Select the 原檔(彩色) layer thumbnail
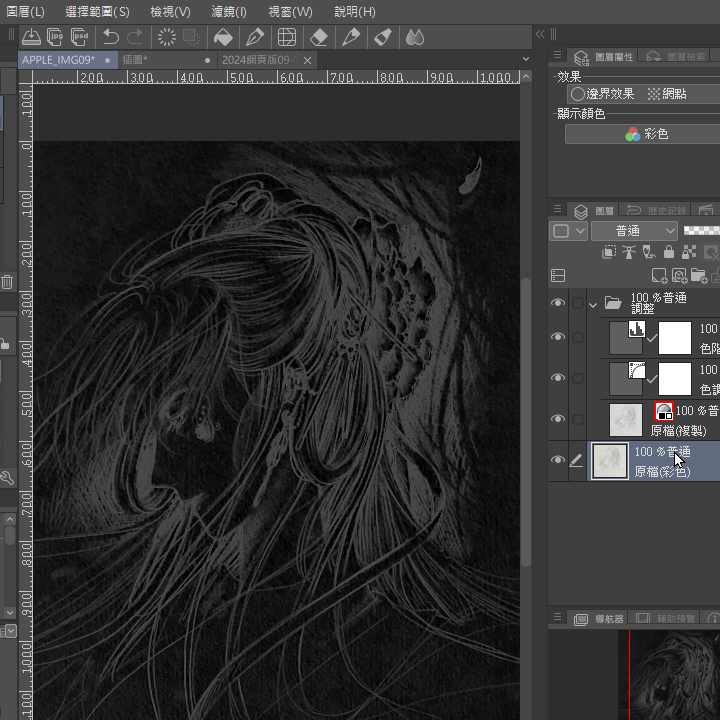This screenshot has width=720, height=720. 609,460
